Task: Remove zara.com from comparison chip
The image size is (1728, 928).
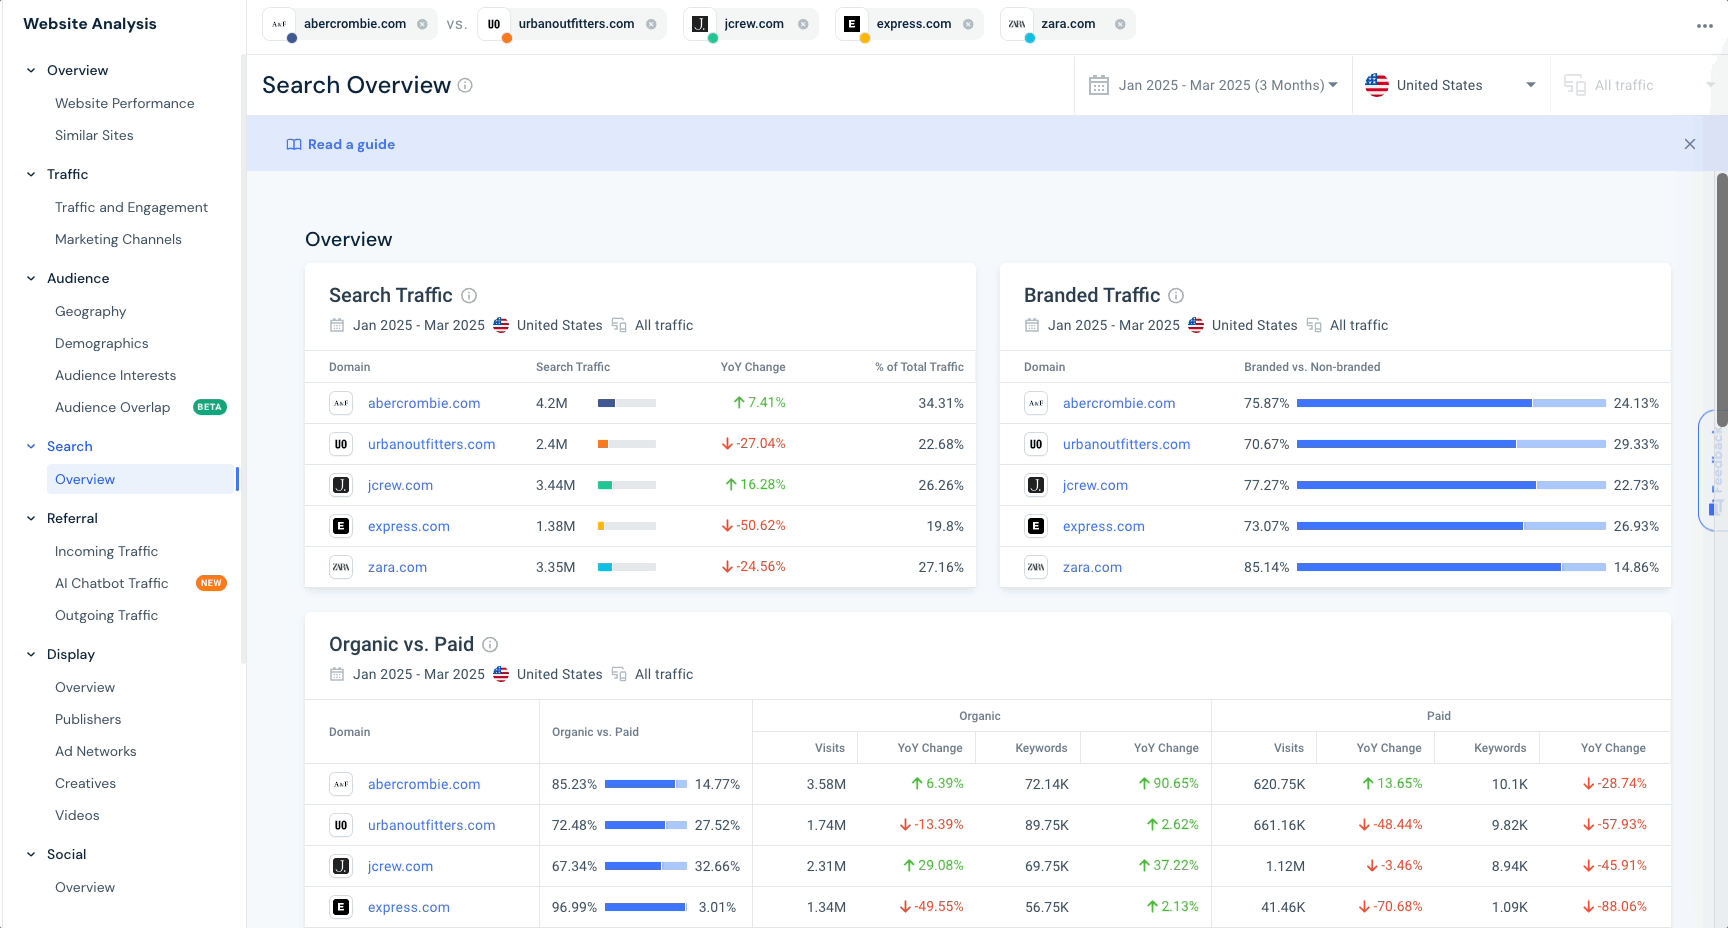Action: pos(1120,24)
